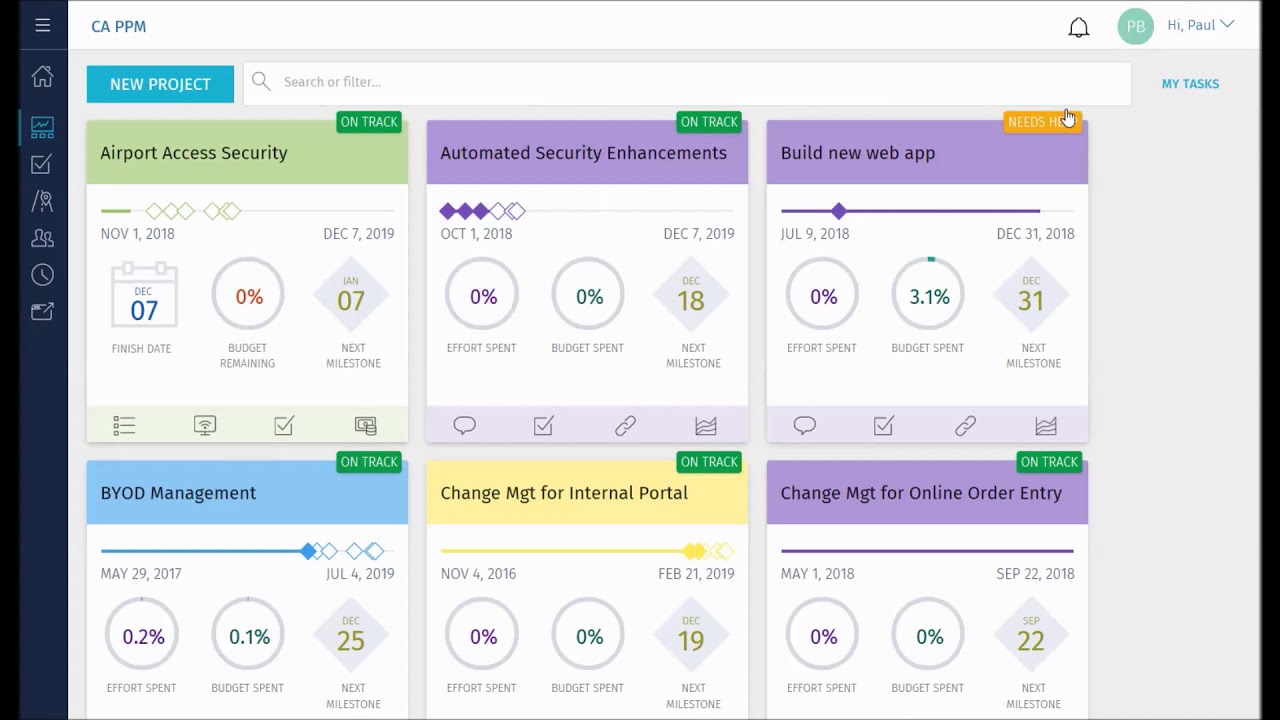The width and height of the screenshot is (1280, 720).
Task: Open tasks icon on Build new web app
Action: 883,426
